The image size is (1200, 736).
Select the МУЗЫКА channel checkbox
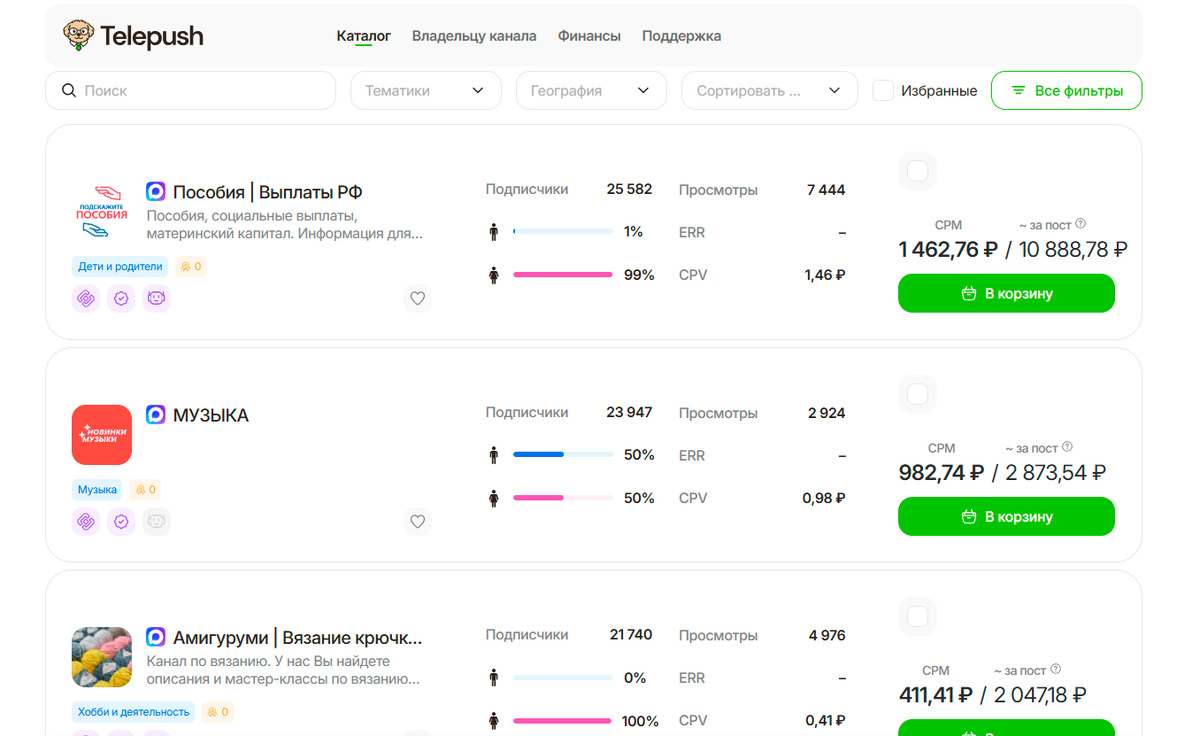pos(917,394)
